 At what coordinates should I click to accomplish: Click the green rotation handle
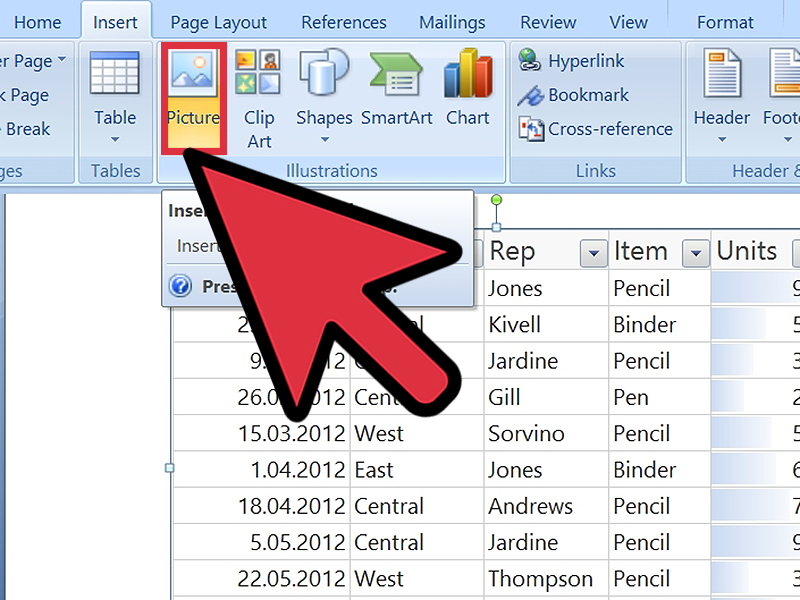pos(496,199)
